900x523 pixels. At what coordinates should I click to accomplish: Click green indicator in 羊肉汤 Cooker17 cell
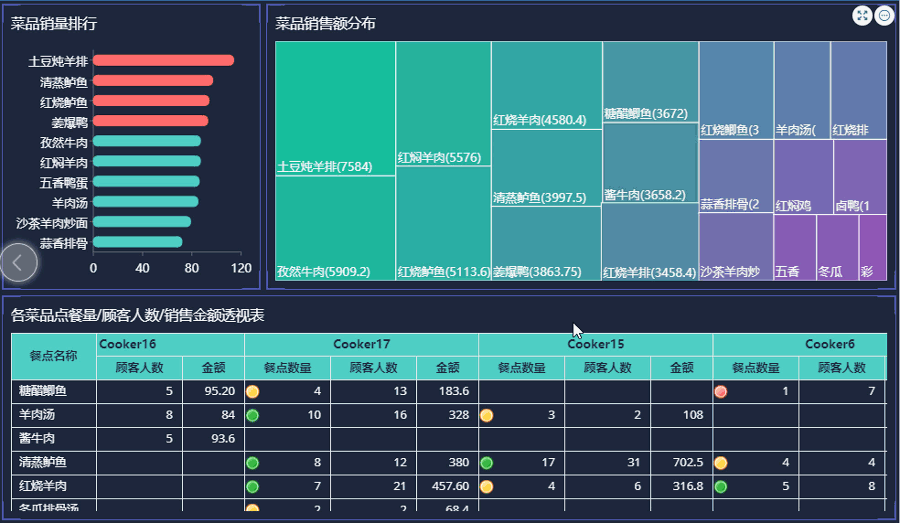(252, 415)
